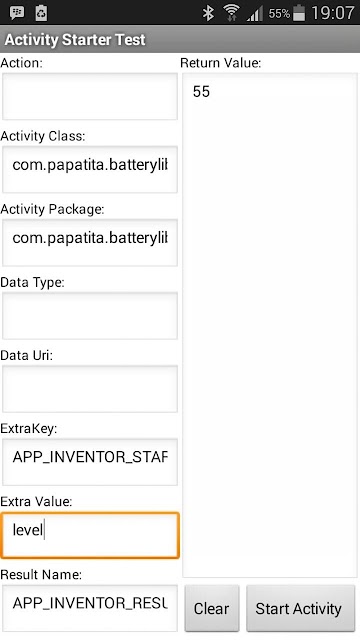
Task: Focus the Data Type text field
Action: [x=90, y=316]
